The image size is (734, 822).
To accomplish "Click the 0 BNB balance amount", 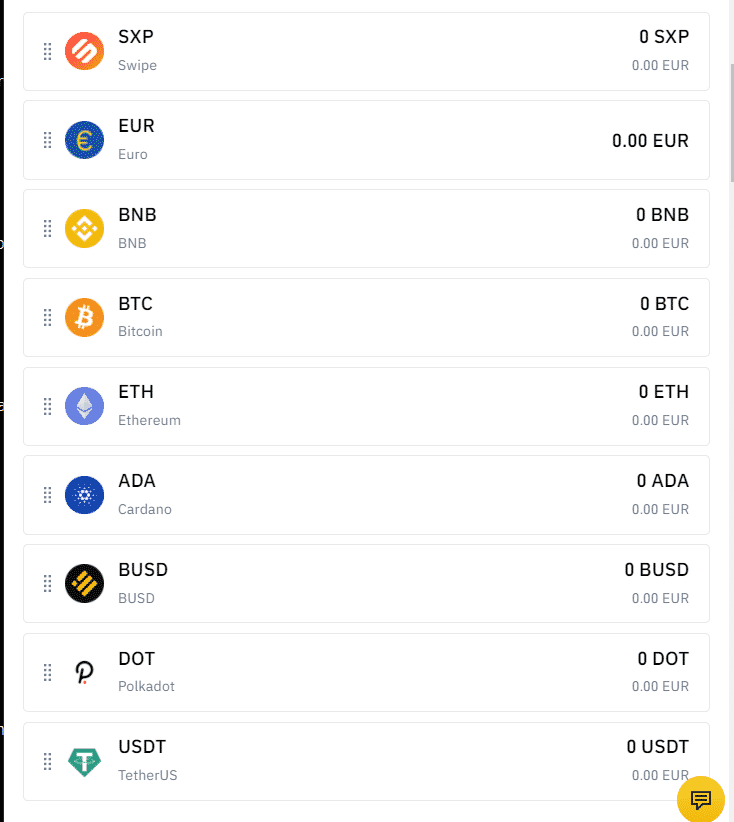I will (662, 214).
